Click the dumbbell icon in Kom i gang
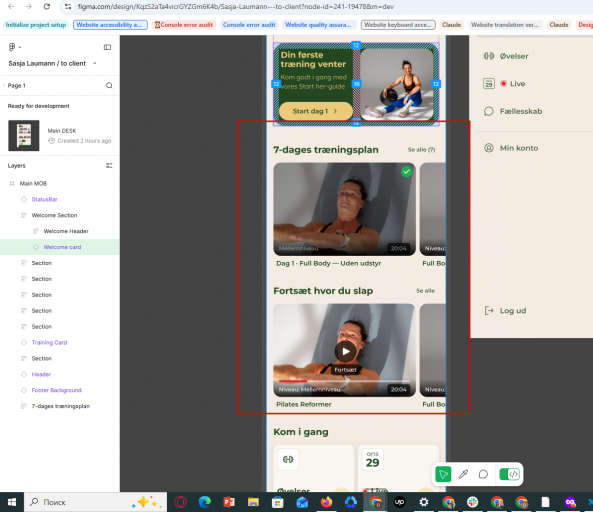 [x=288, y=459]
